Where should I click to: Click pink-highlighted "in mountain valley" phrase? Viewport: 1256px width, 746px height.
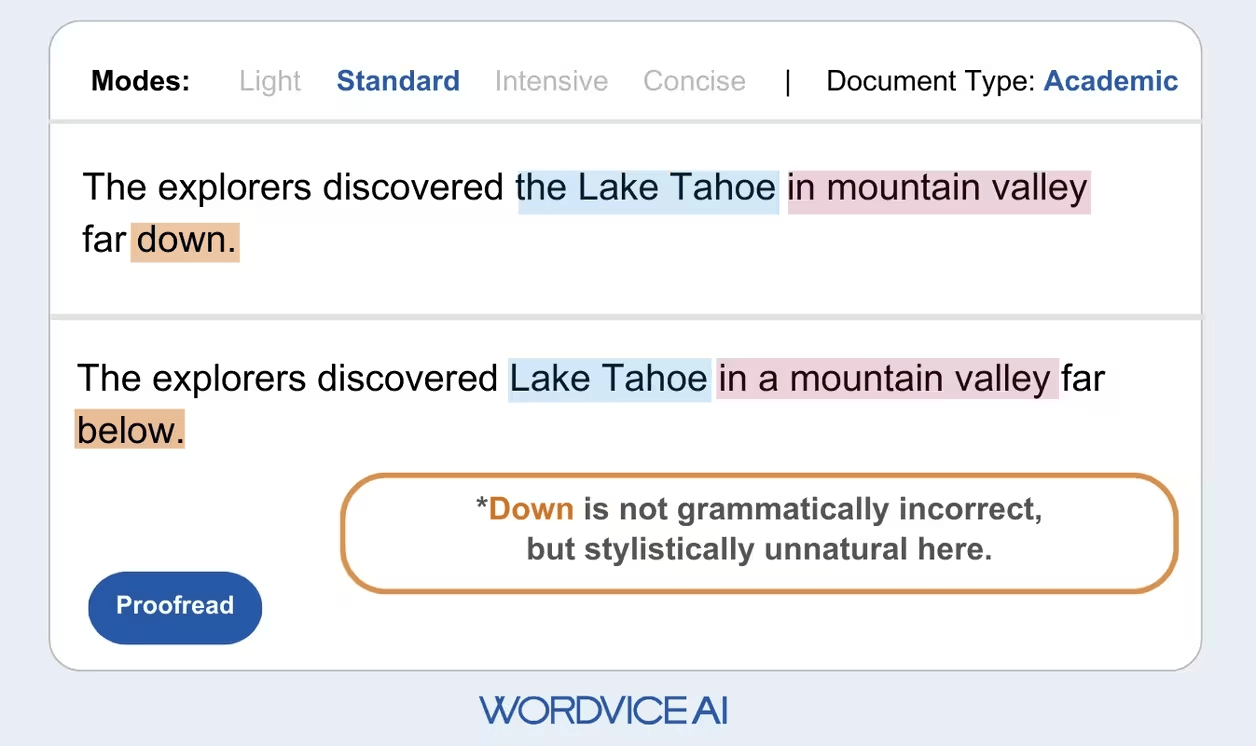pos(938,188)
